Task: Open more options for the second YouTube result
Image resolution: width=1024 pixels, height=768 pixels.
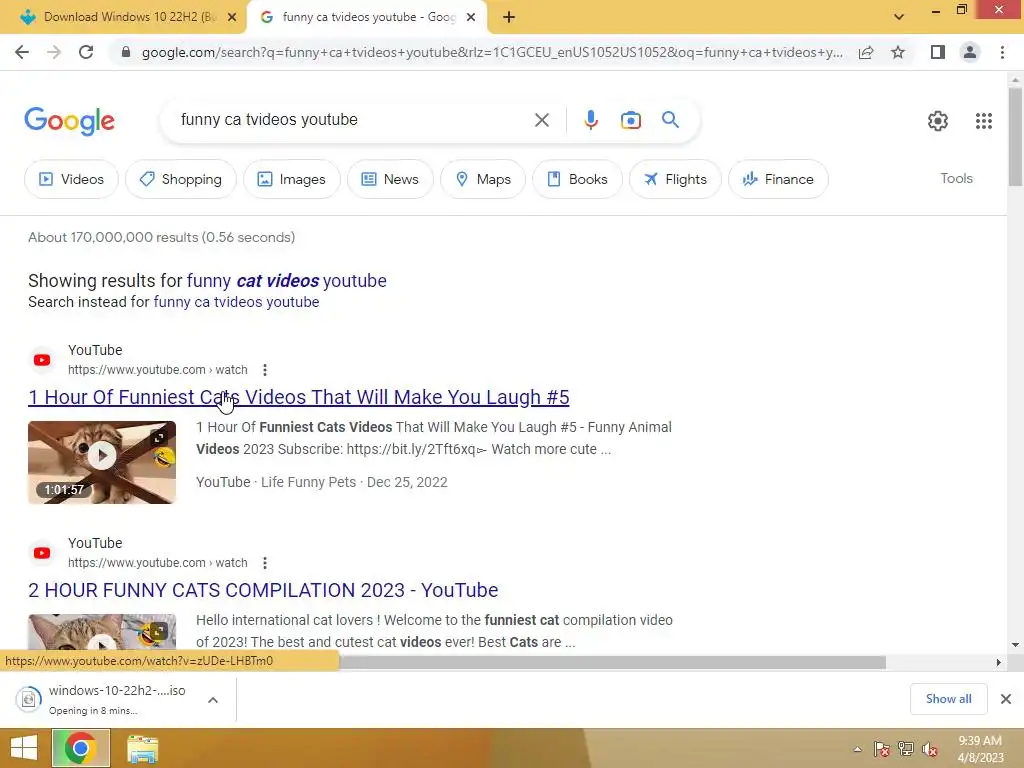Action: point(264,563)
